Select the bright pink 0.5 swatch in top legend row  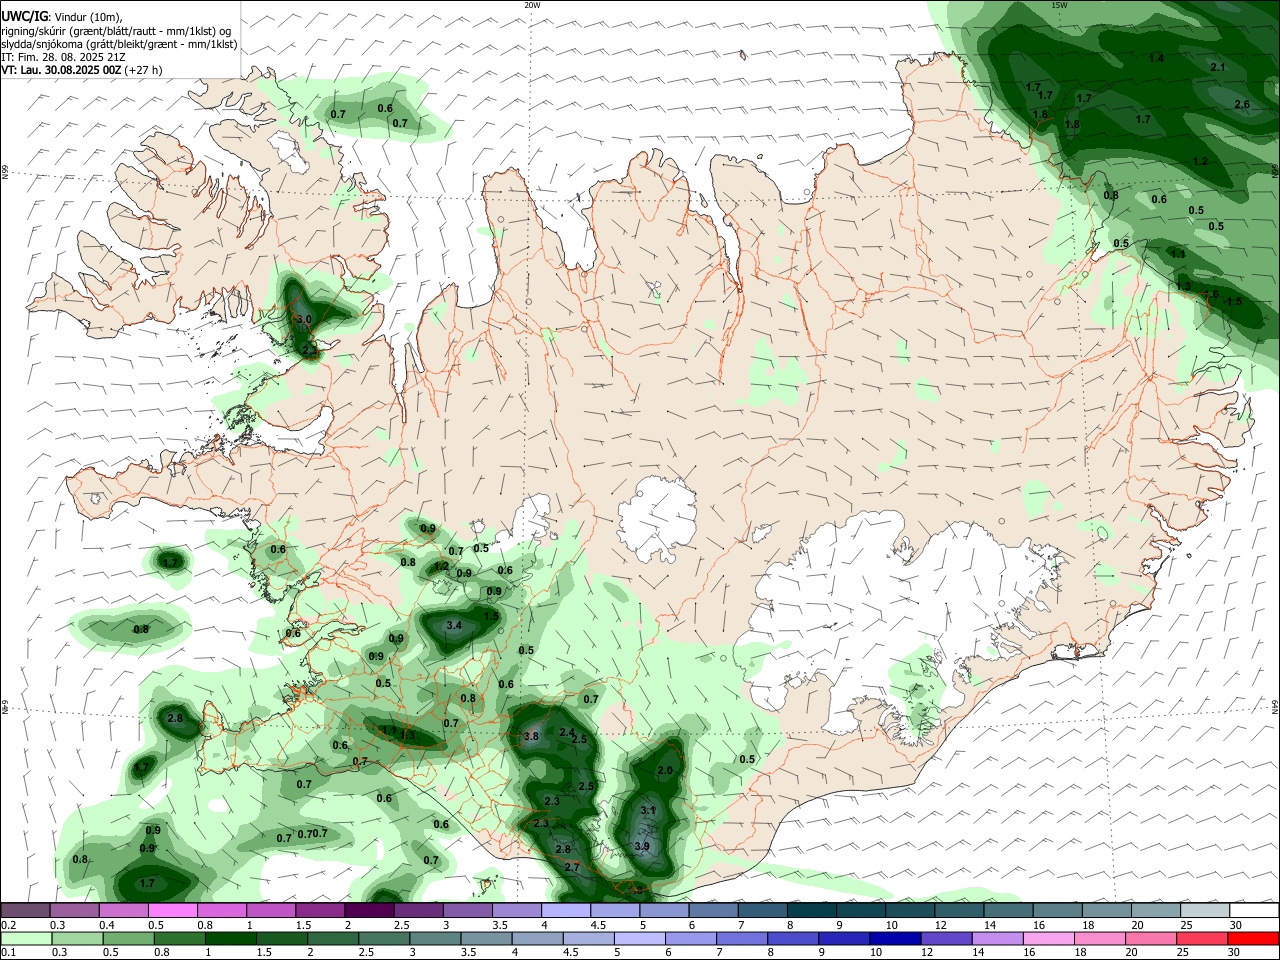(x=173, y=910)
